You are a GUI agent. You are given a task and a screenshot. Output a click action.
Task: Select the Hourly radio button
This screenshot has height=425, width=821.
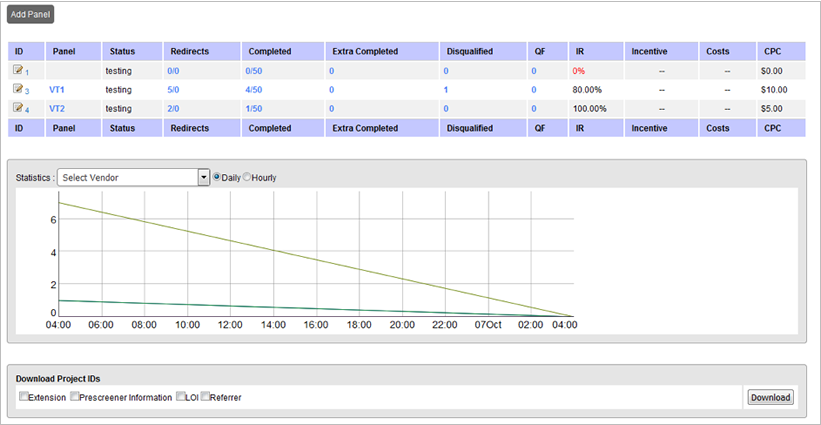[247, 177]
